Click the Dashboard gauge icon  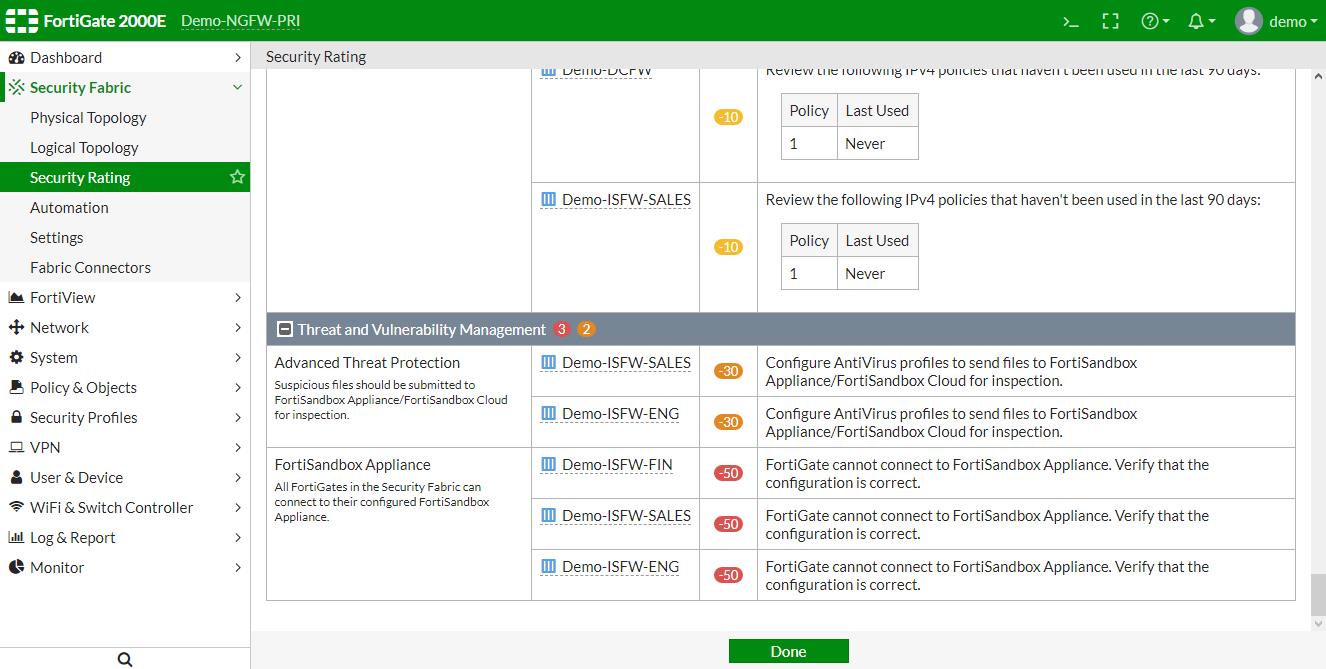(16, 58)
